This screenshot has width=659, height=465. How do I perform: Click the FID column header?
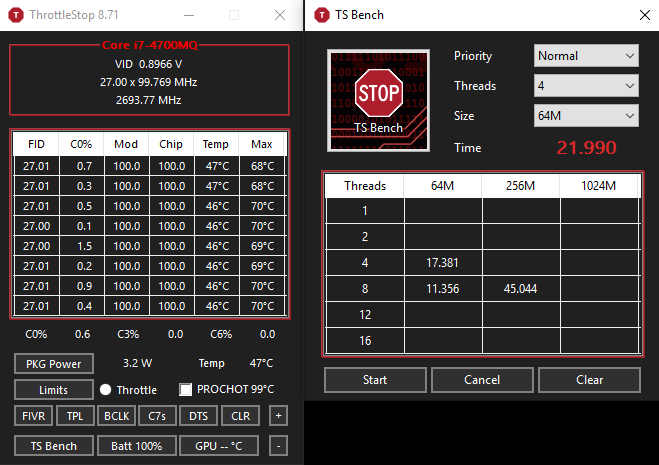[x=36, y=144]
